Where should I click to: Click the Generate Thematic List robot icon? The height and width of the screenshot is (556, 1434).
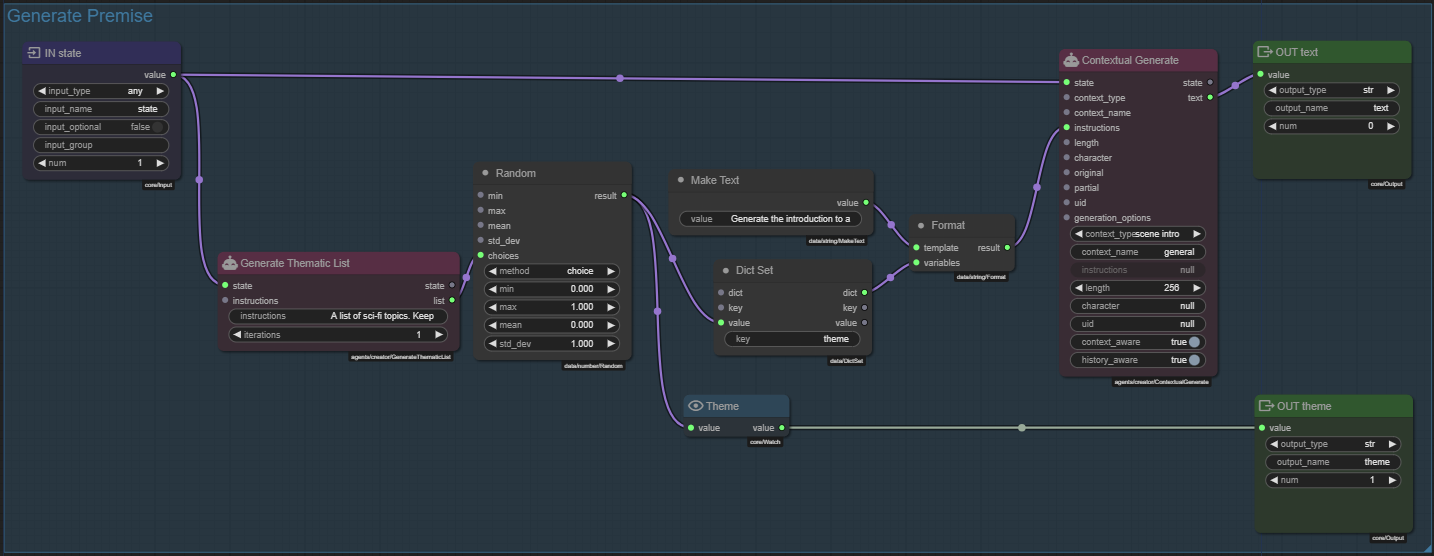click(230, 263)
